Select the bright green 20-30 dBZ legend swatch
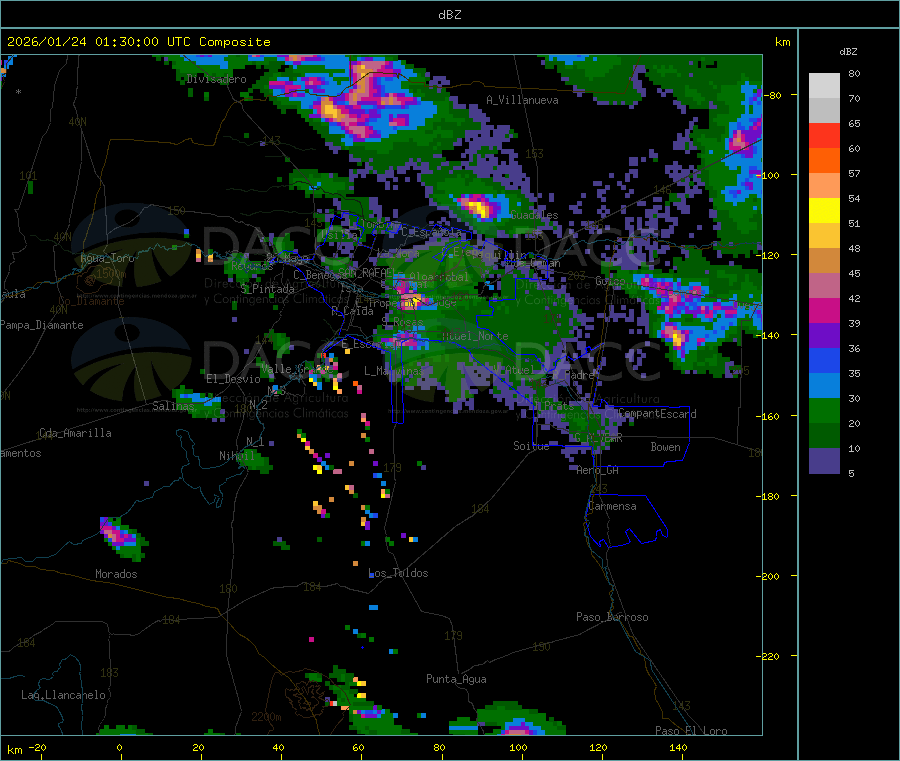The image size is (900, 761). pos(824,410)
